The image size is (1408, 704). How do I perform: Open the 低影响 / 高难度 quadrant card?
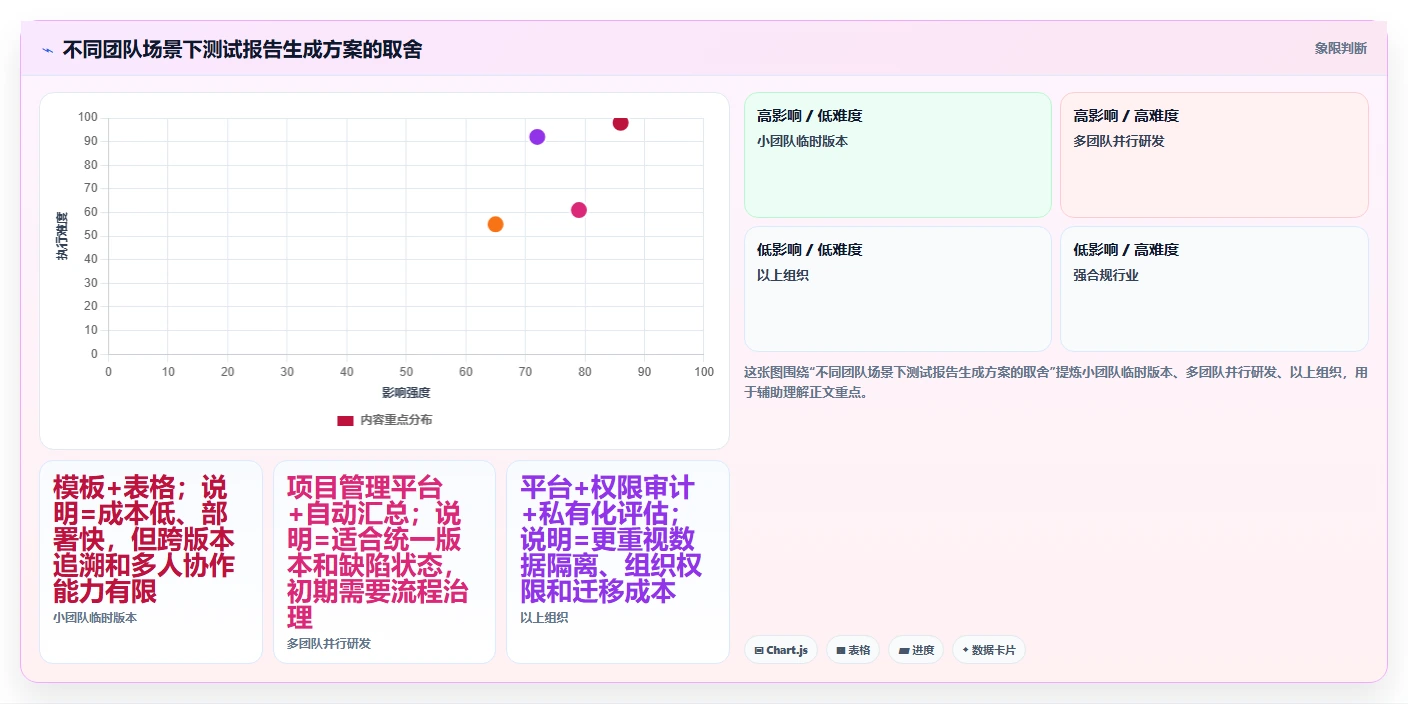(x=1214, y=289)
